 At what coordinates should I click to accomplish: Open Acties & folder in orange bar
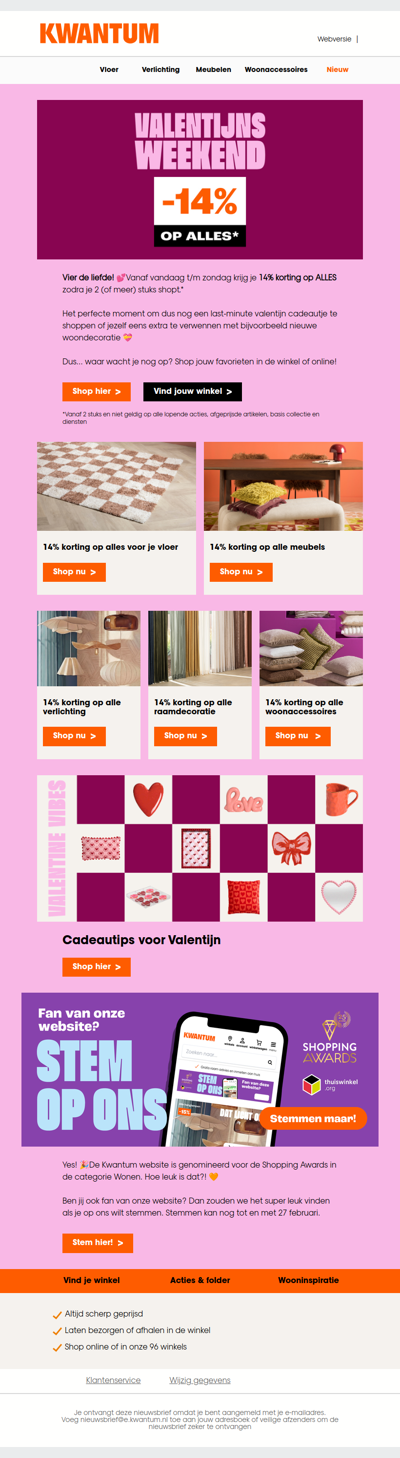tap(200, 1280)
